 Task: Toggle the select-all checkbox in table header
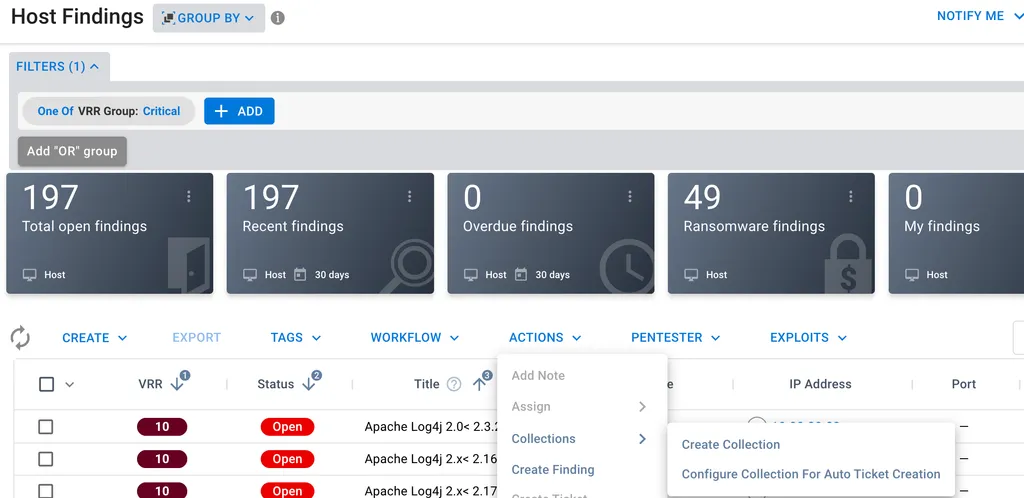[46, 384]
